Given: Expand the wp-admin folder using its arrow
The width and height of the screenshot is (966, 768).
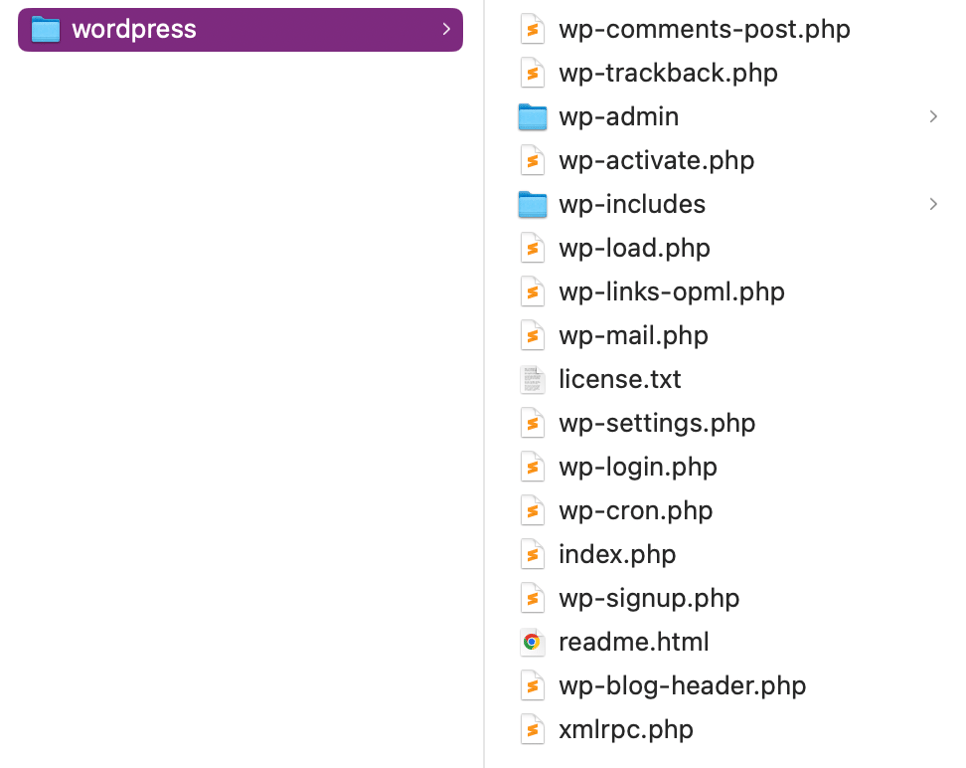Looking at the screenshot, I should 932,116.
